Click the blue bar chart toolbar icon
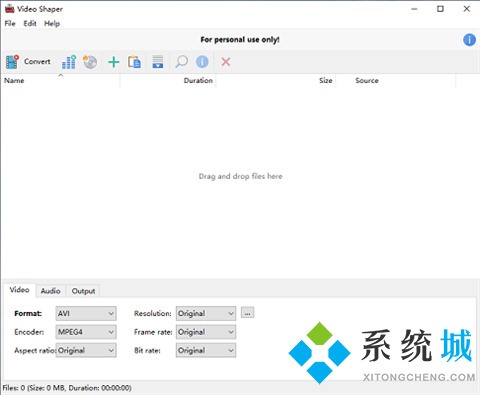The width and height of the screenshot is (480, 395). (69, 62)
